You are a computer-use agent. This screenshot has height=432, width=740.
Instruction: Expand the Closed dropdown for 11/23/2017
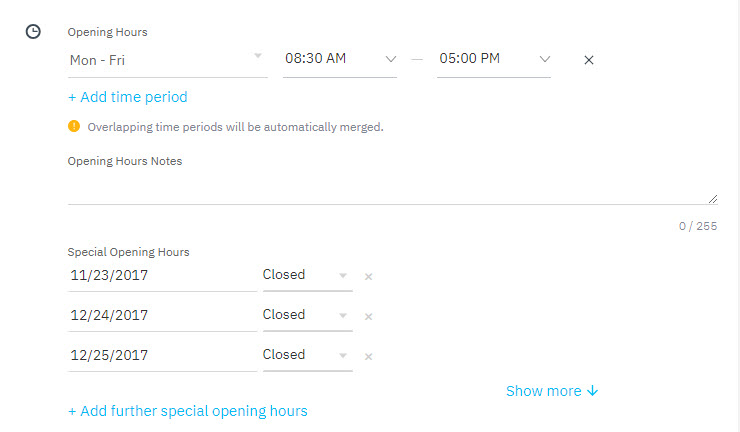point(308,275)
